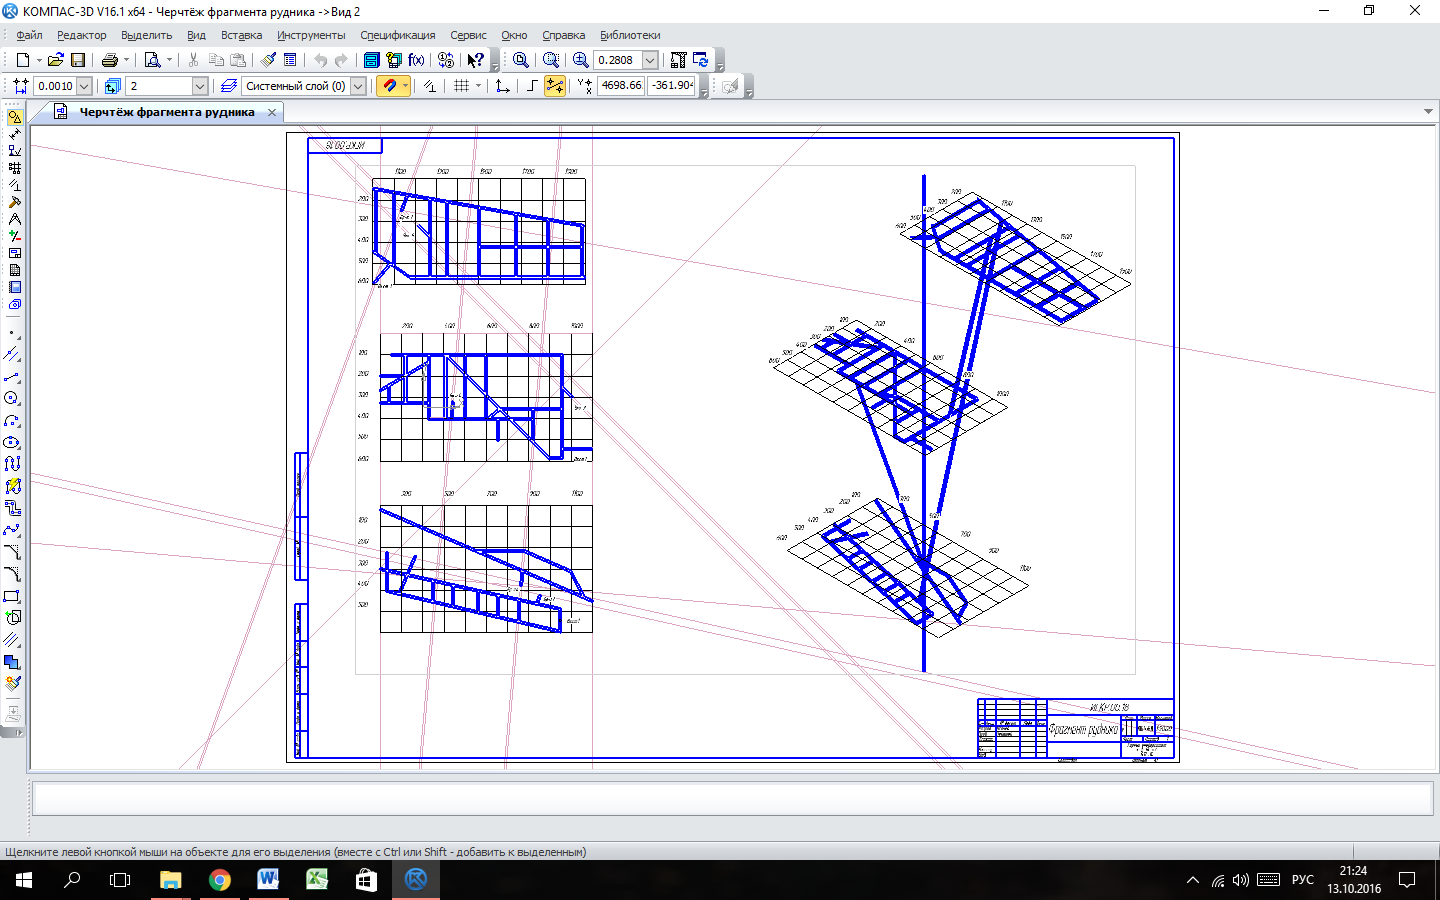The height and width of the screenshot is (900, 1440).
Task: Click the local coordinate system icon
Action: pos(503,86)
